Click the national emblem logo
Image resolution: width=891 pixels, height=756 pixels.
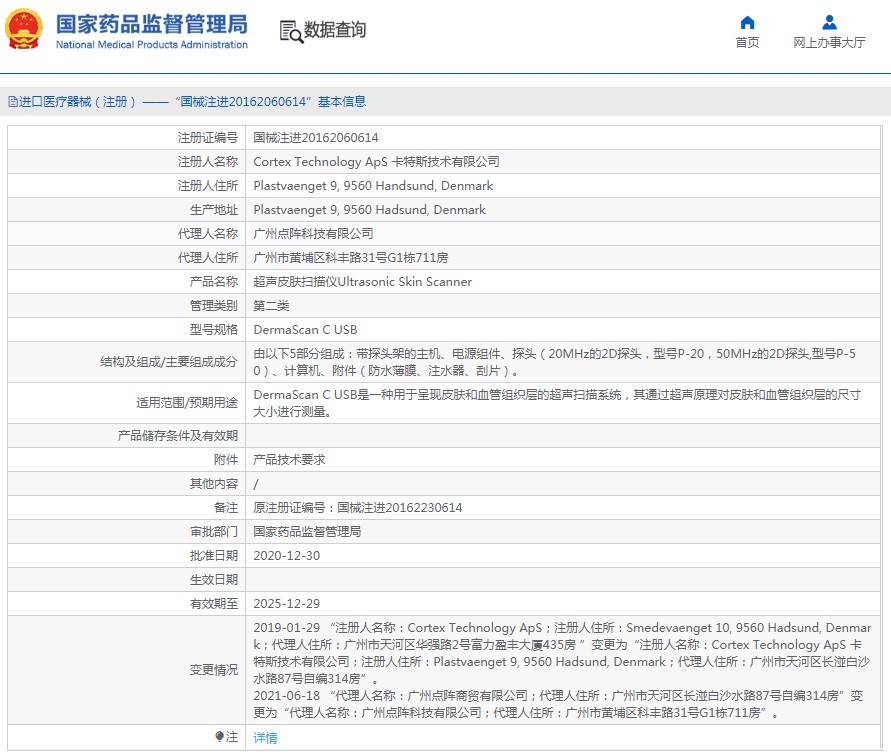pyautogui.click(x=24, y=29)
